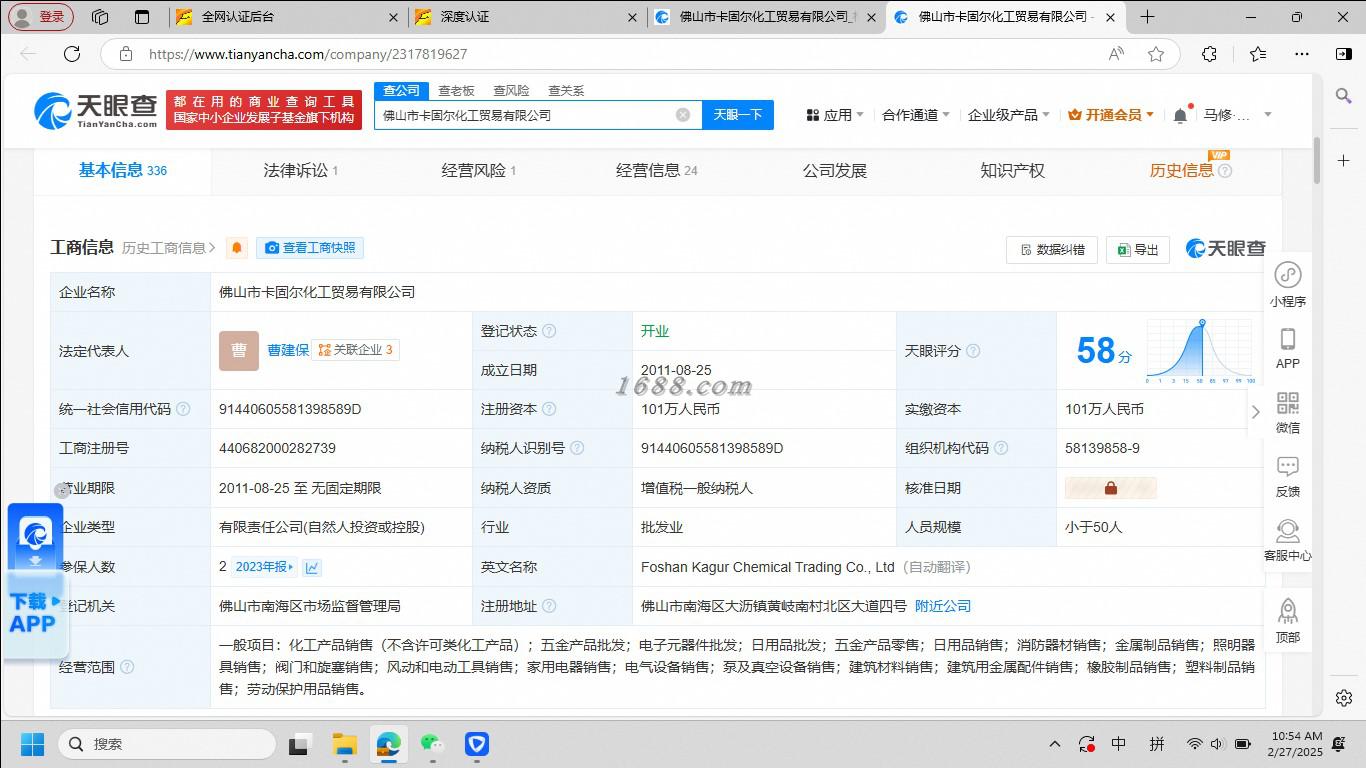1366x768 pixels.
Task: Switch to 公司发展 tab
Action: click(x=834, y=170)
